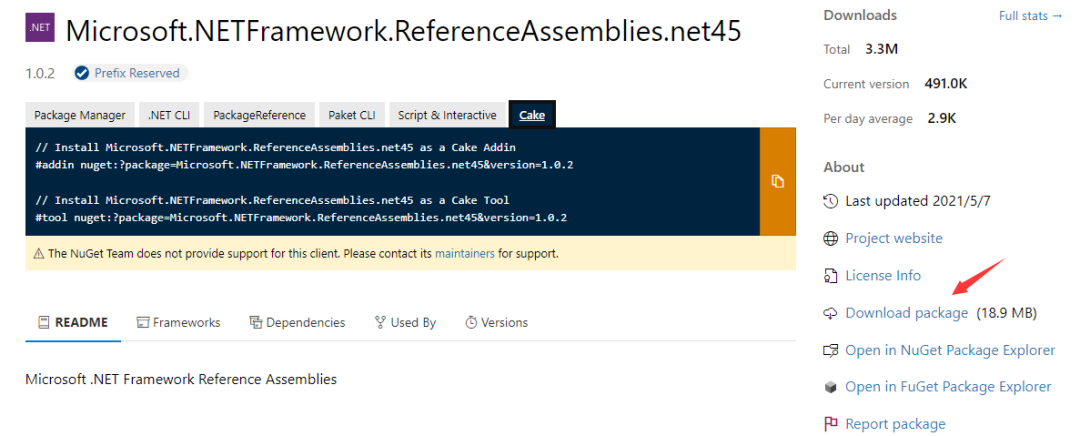The image size is (1080, 436).
Task: Open the License Info link
Action: pos(883,276)
